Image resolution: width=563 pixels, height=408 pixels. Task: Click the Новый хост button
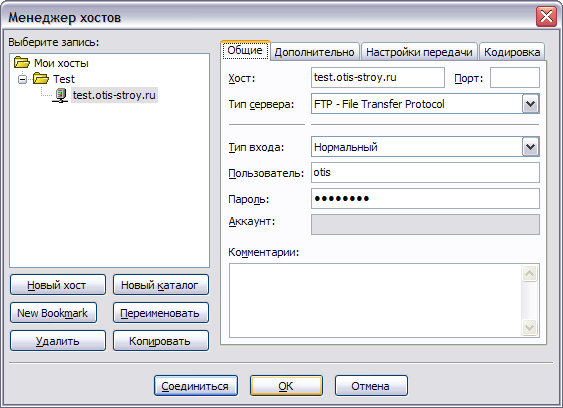[58, 285]
